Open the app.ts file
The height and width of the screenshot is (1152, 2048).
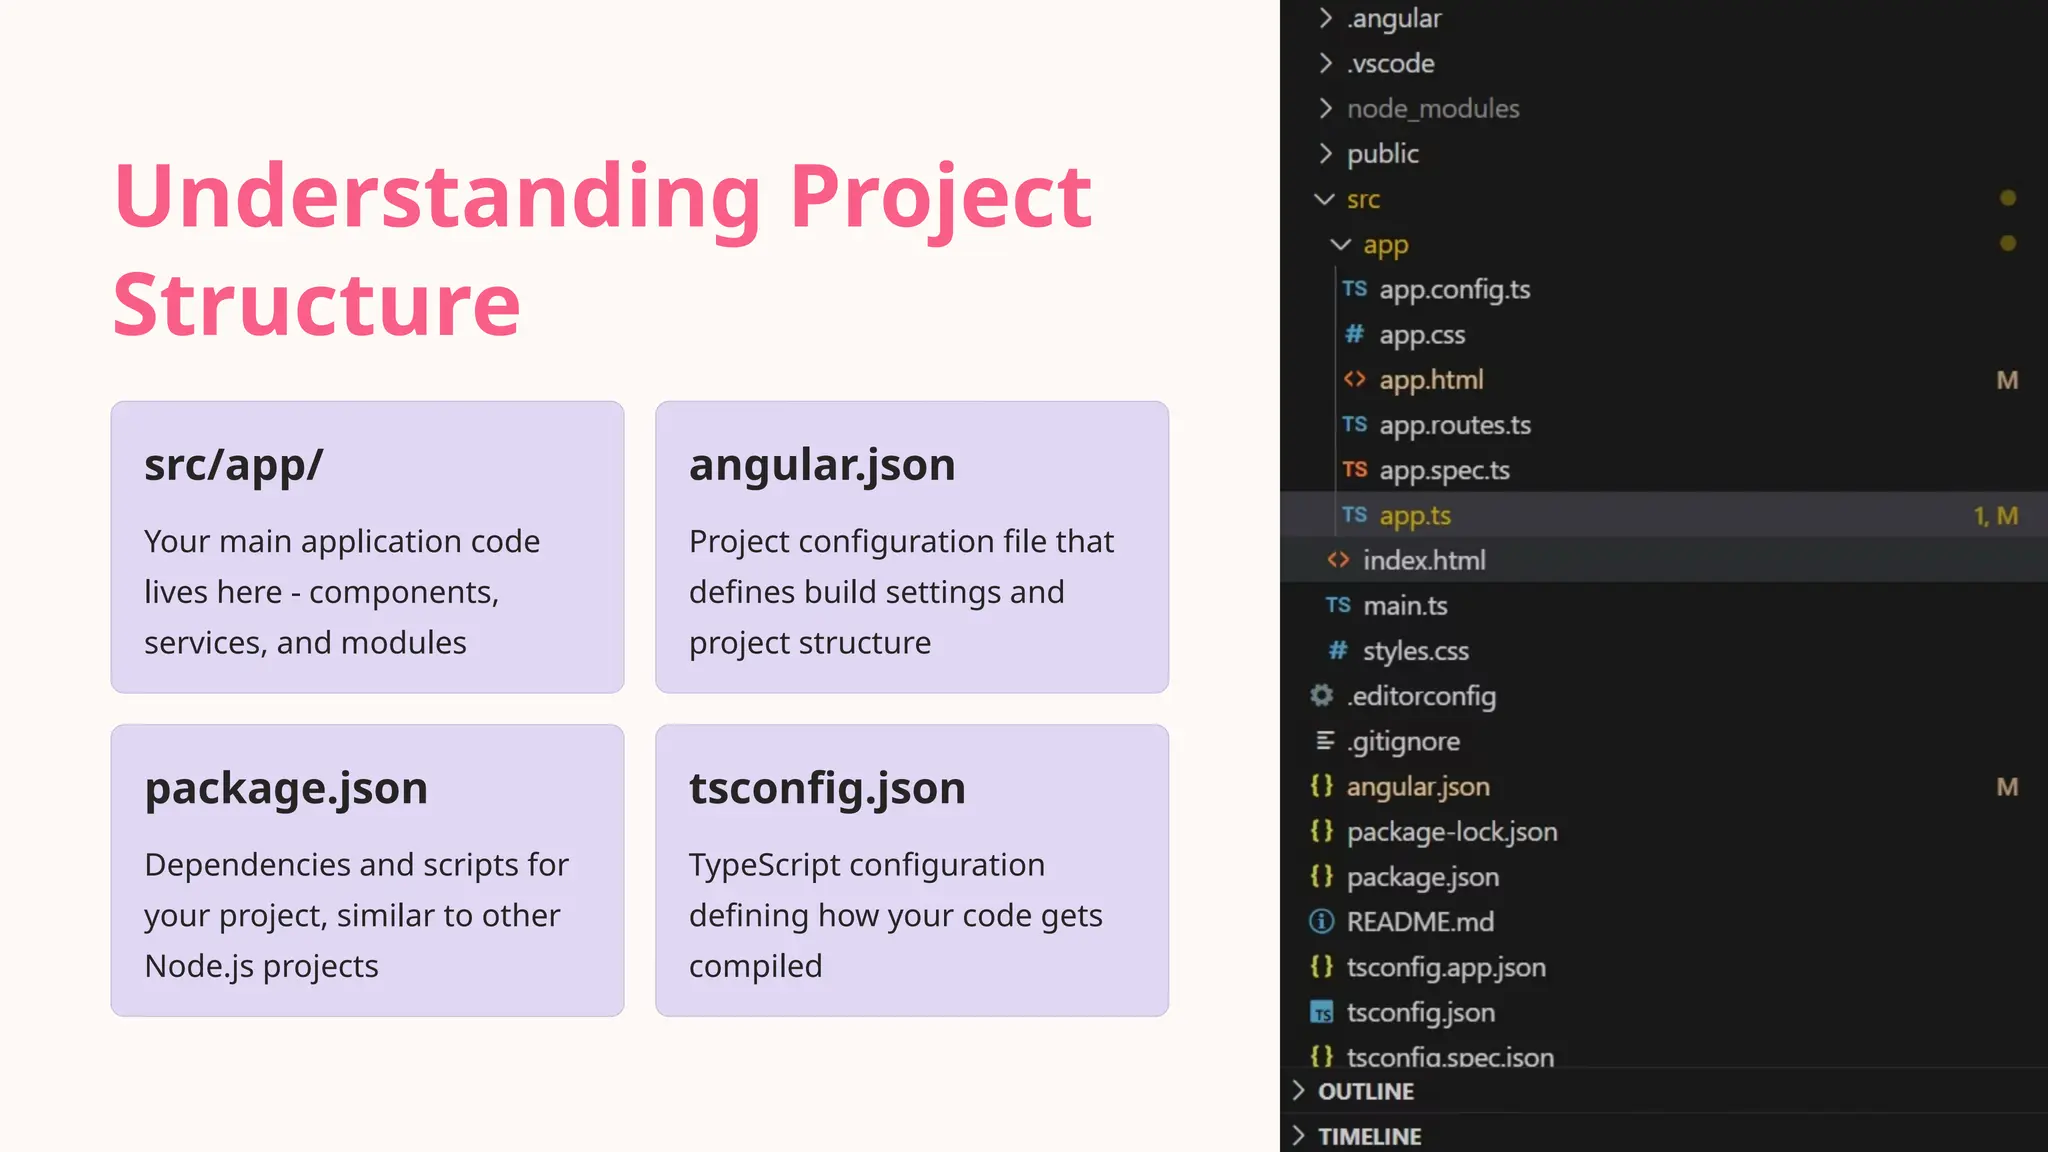[x=1414, y=515]
